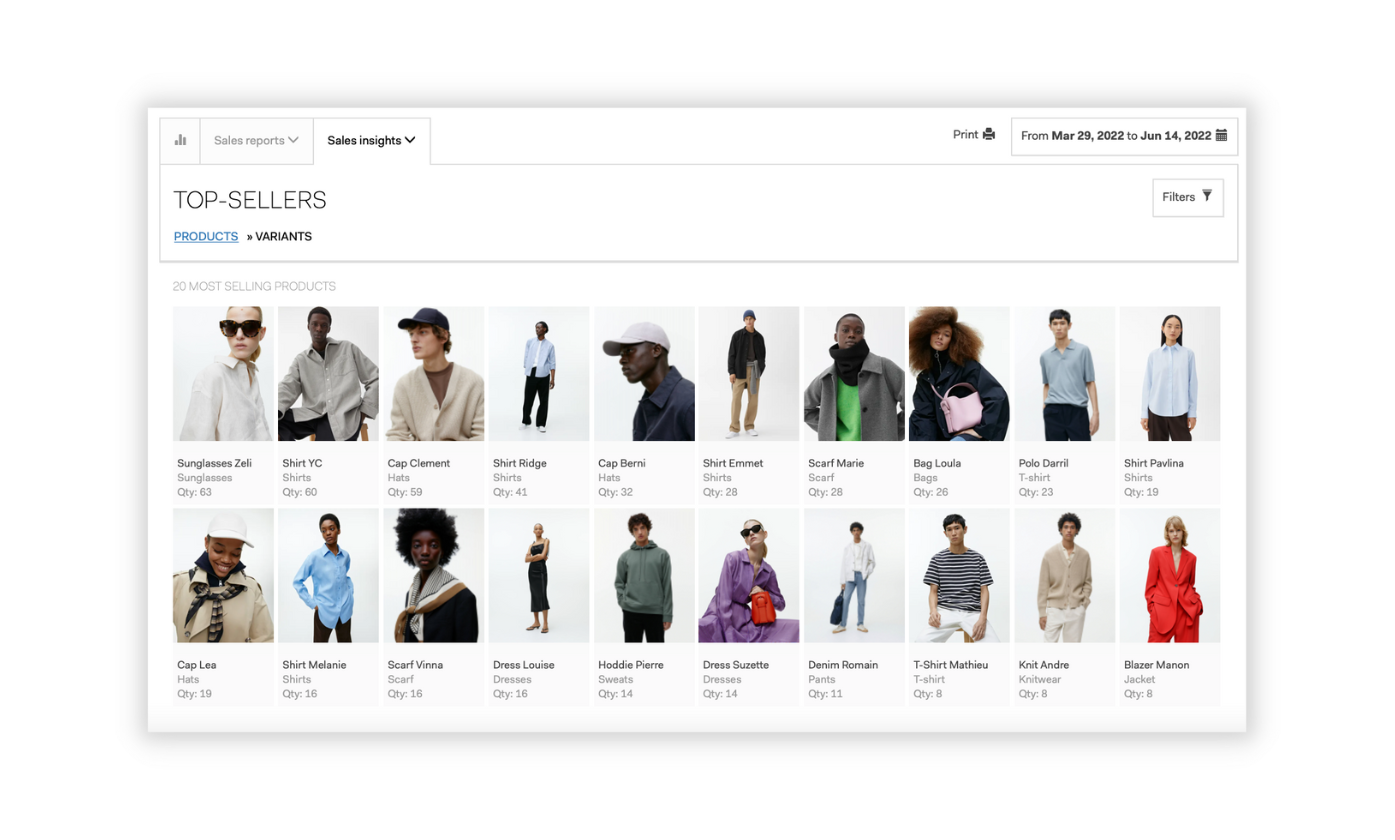Click the 'T-Shirt Mathieu' product name
Screen dimensions: 1395x840
click(x=951, y=664)
